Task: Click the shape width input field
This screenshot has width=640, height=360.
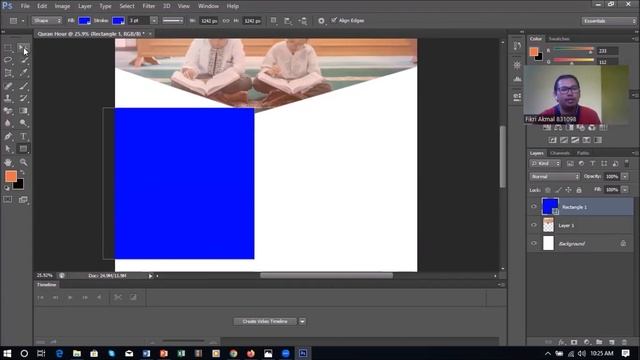Action: click(x=209, y=20)
